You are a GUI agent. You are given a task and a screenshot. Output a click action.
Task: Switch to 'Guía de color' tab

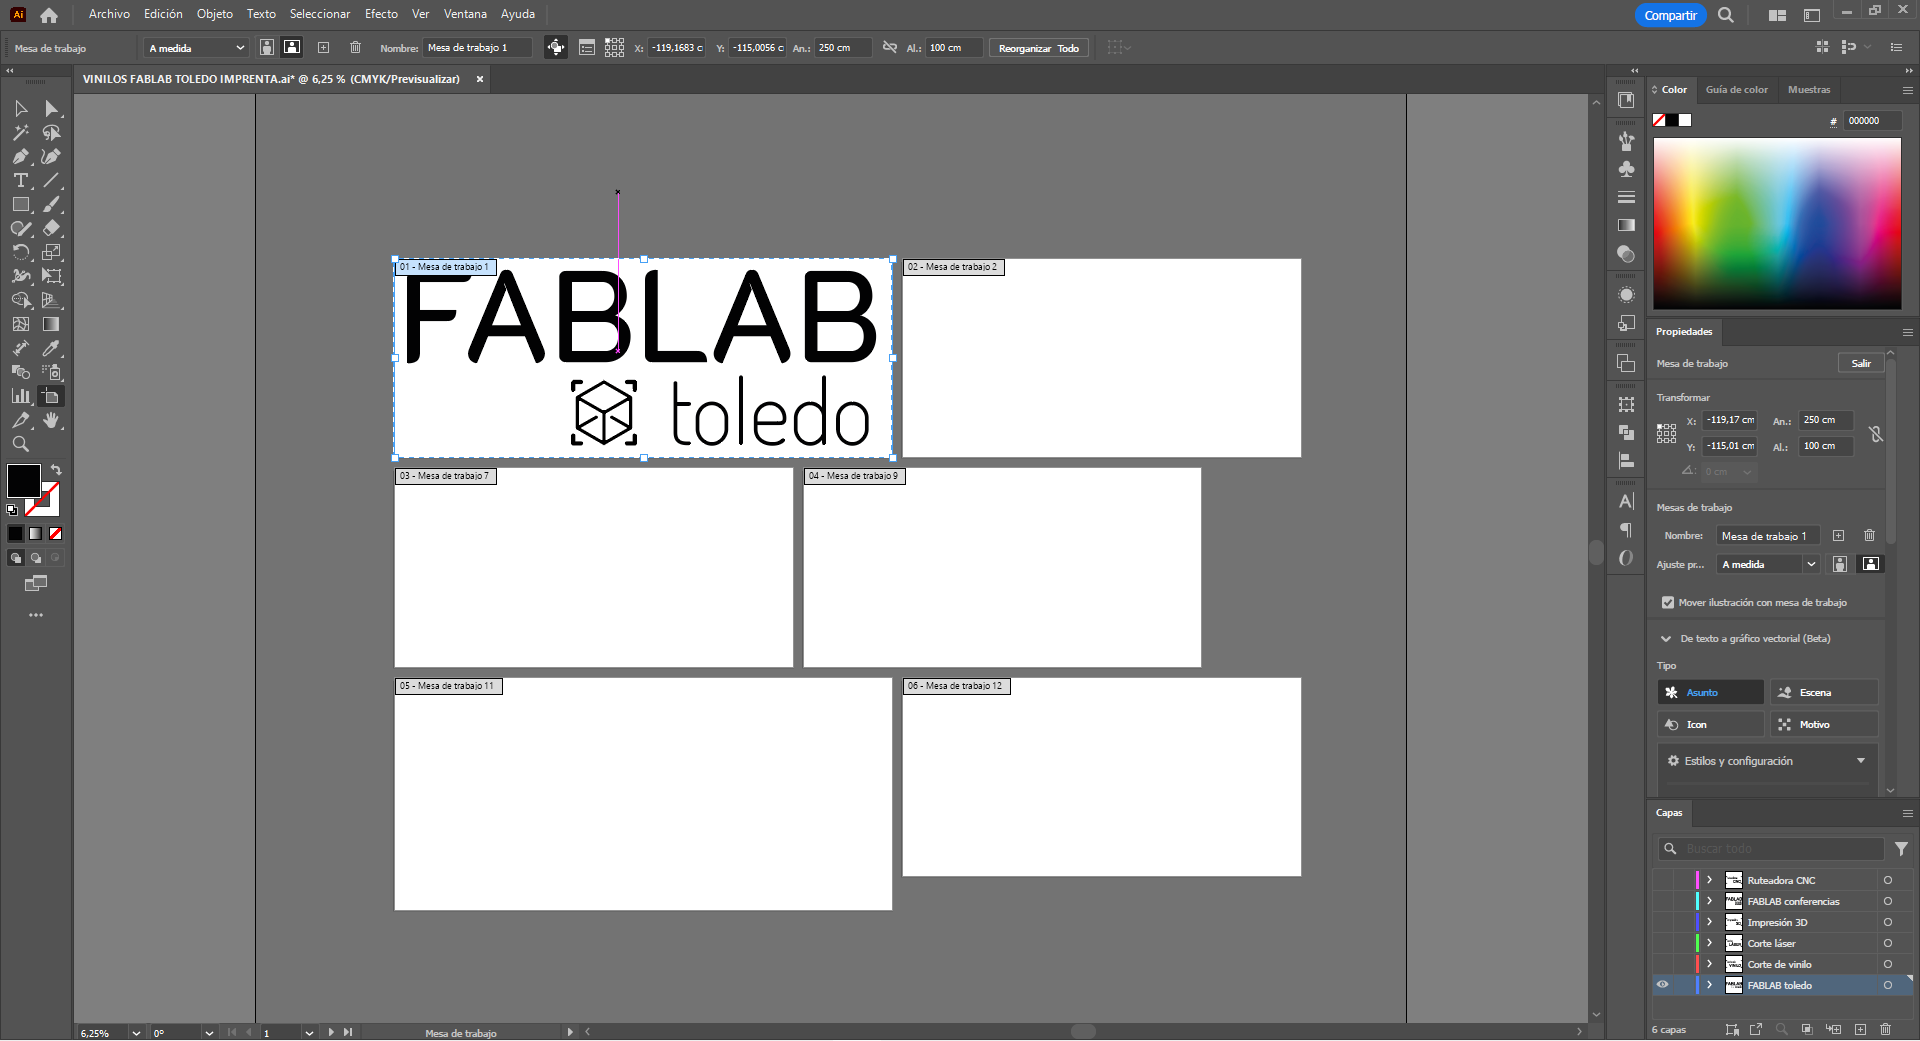click(x=1736, y=90)
